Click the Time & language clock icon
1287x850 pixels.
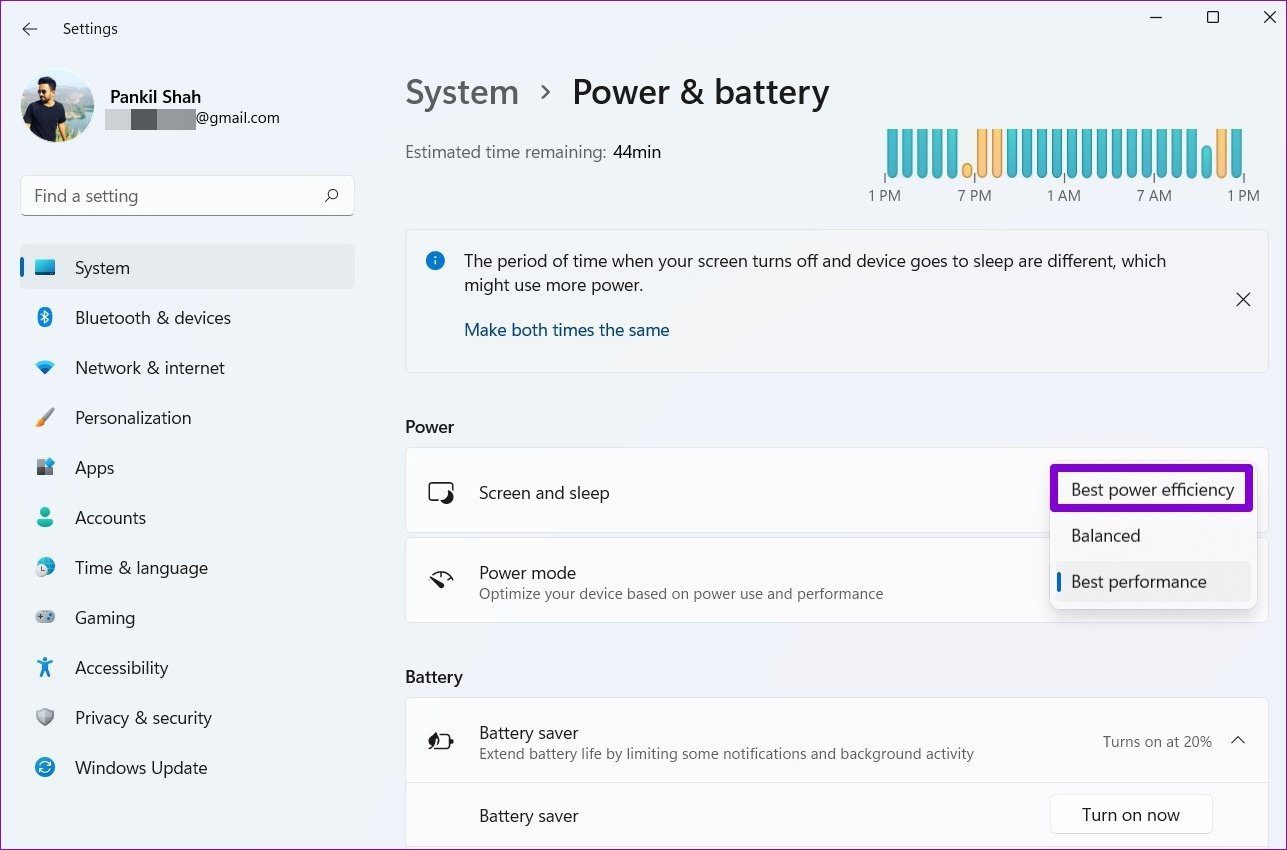(x=45, y=568)
